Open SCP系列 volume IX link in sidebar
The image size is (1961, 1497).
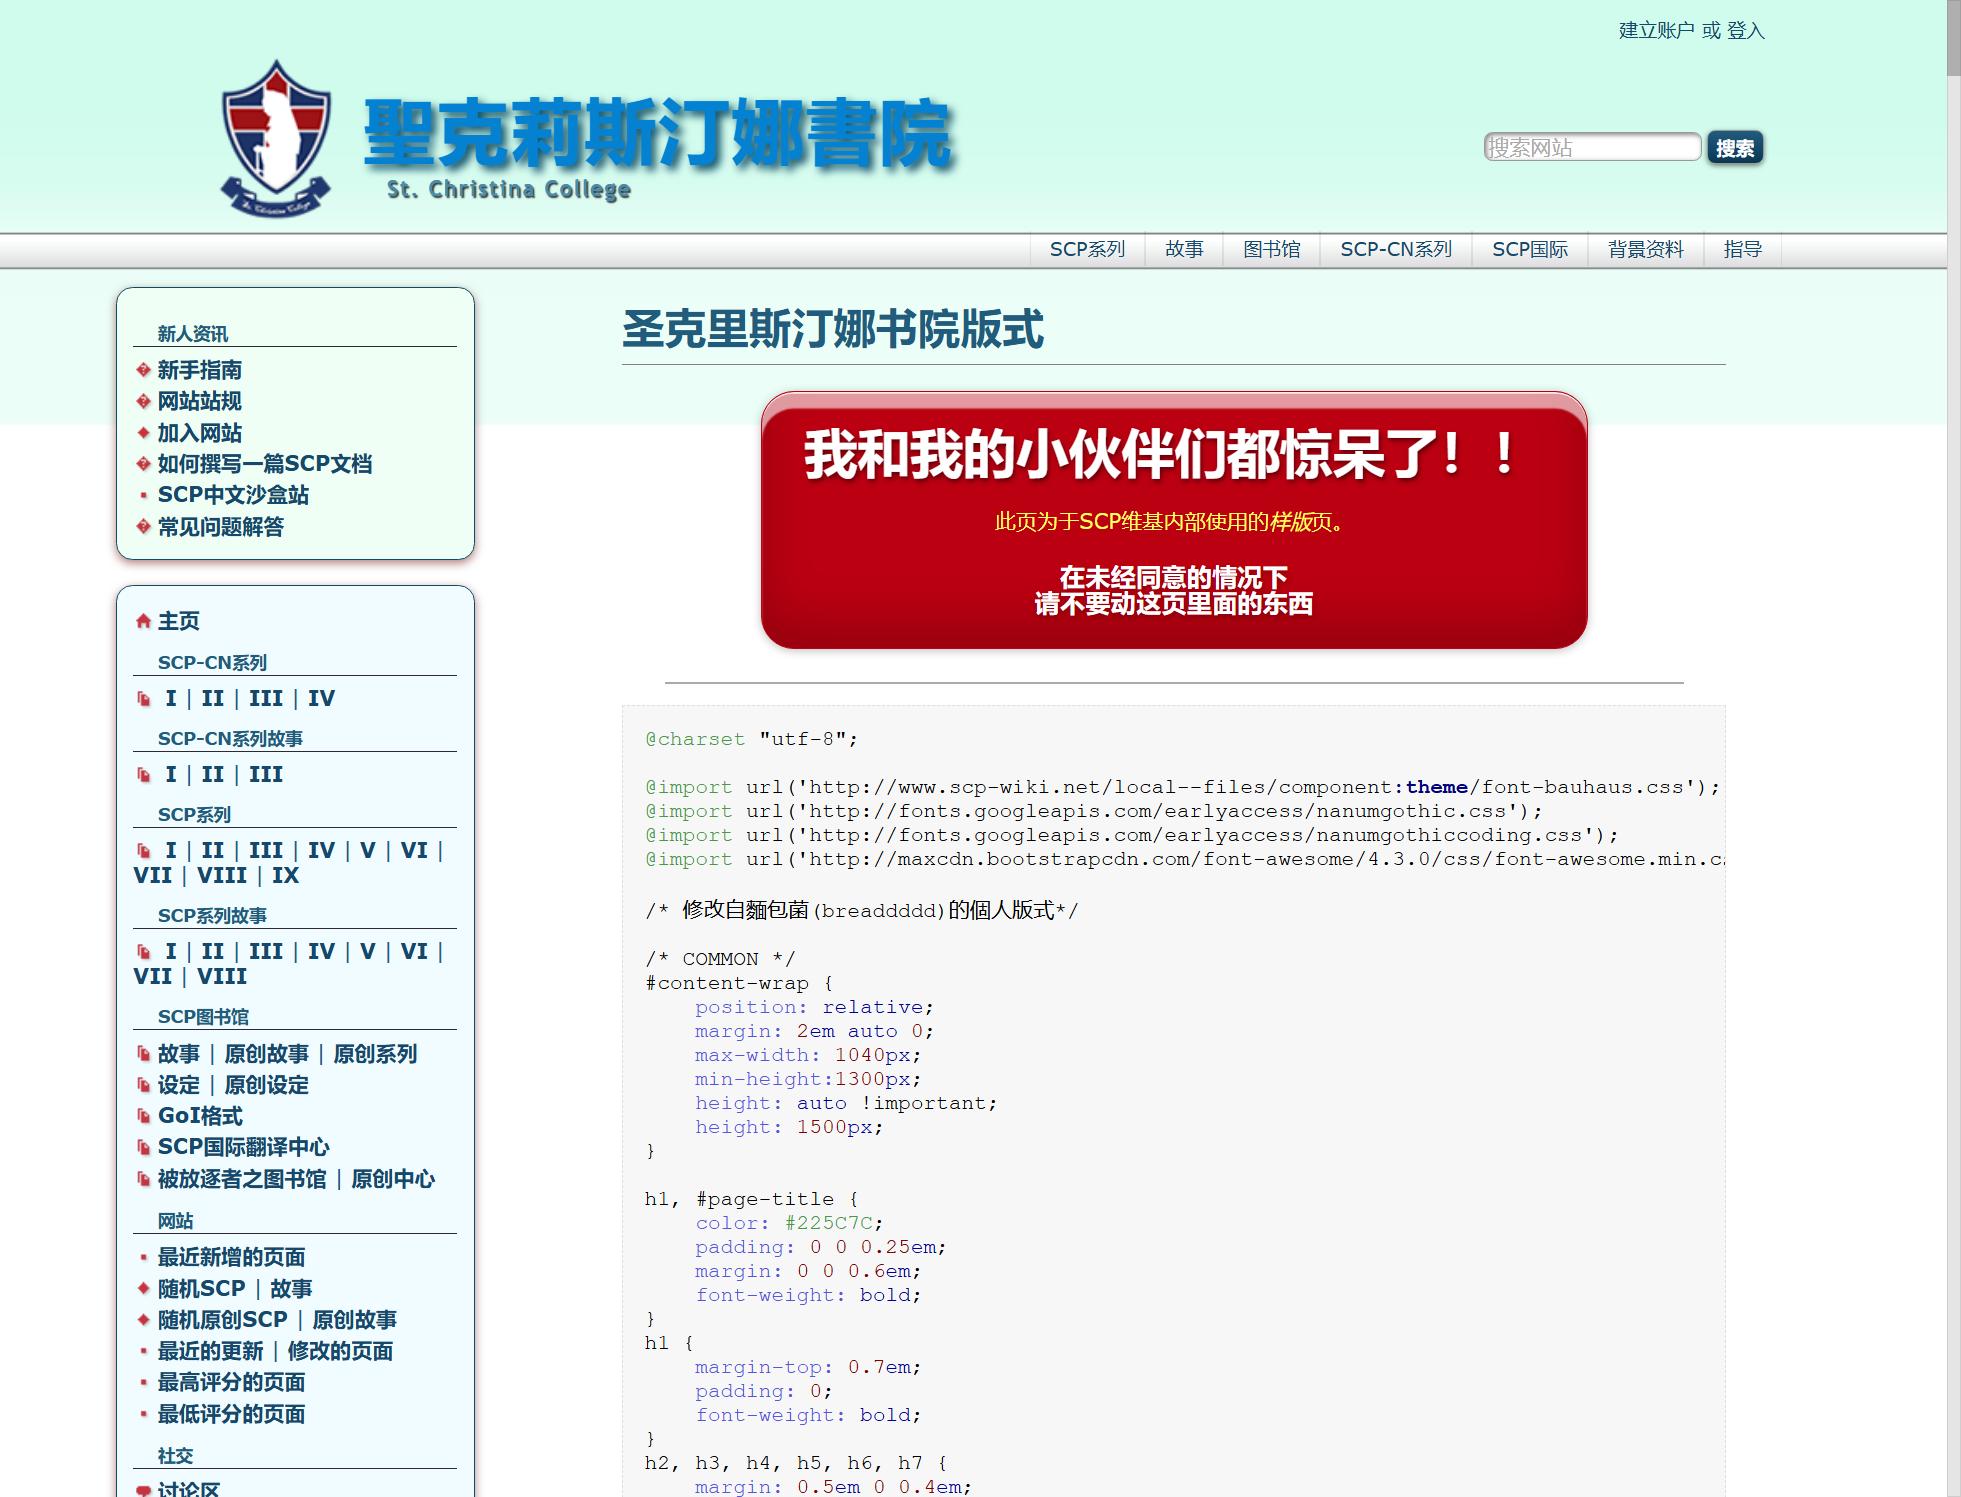(285, 875)
